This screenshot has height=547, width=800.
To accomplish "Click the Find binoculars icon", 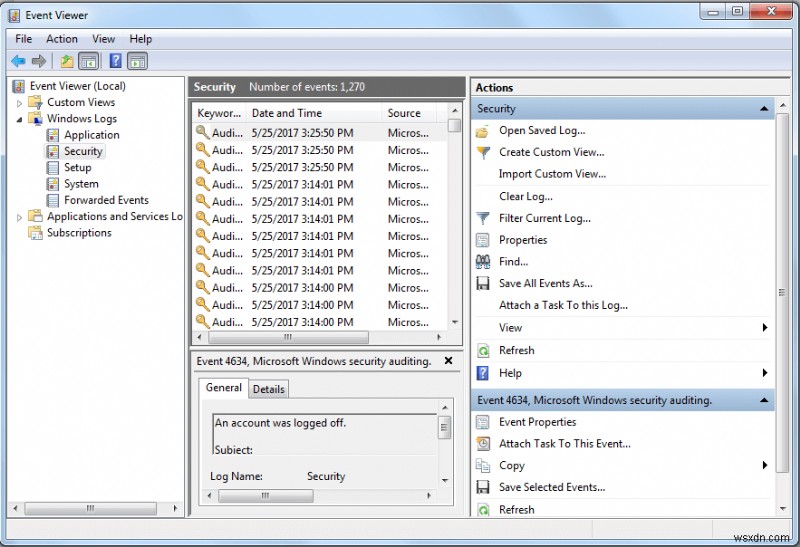I will [483, 262].
